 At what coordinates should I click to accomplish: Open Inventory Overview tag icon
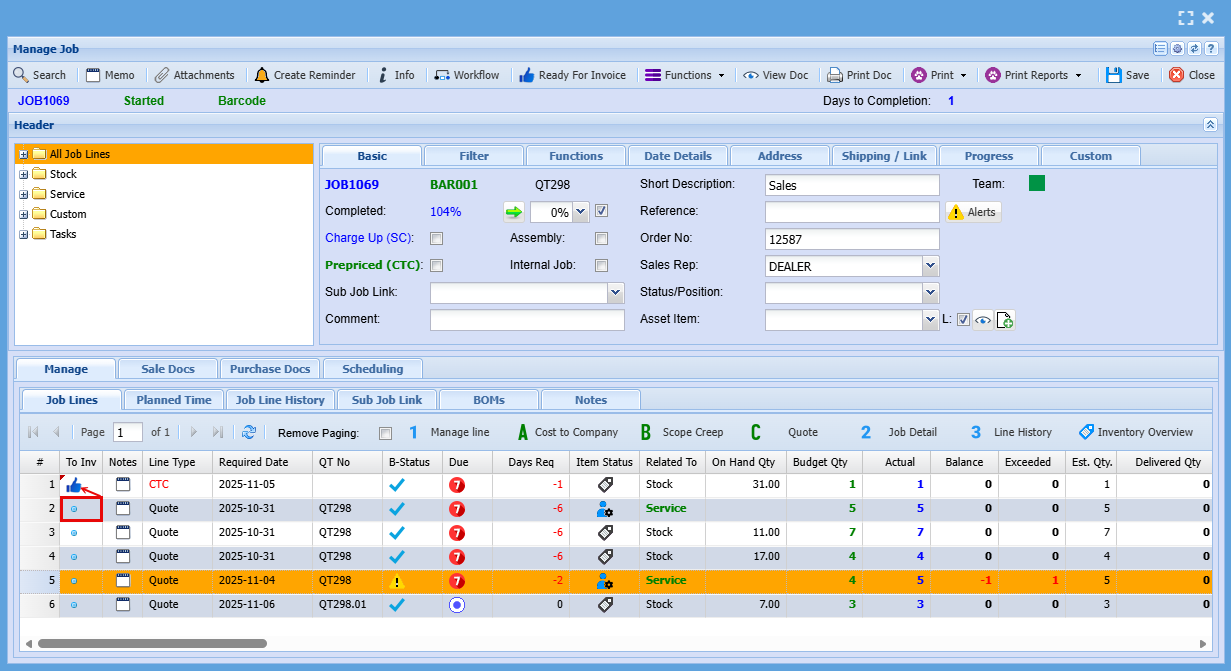coord(1086,432)
